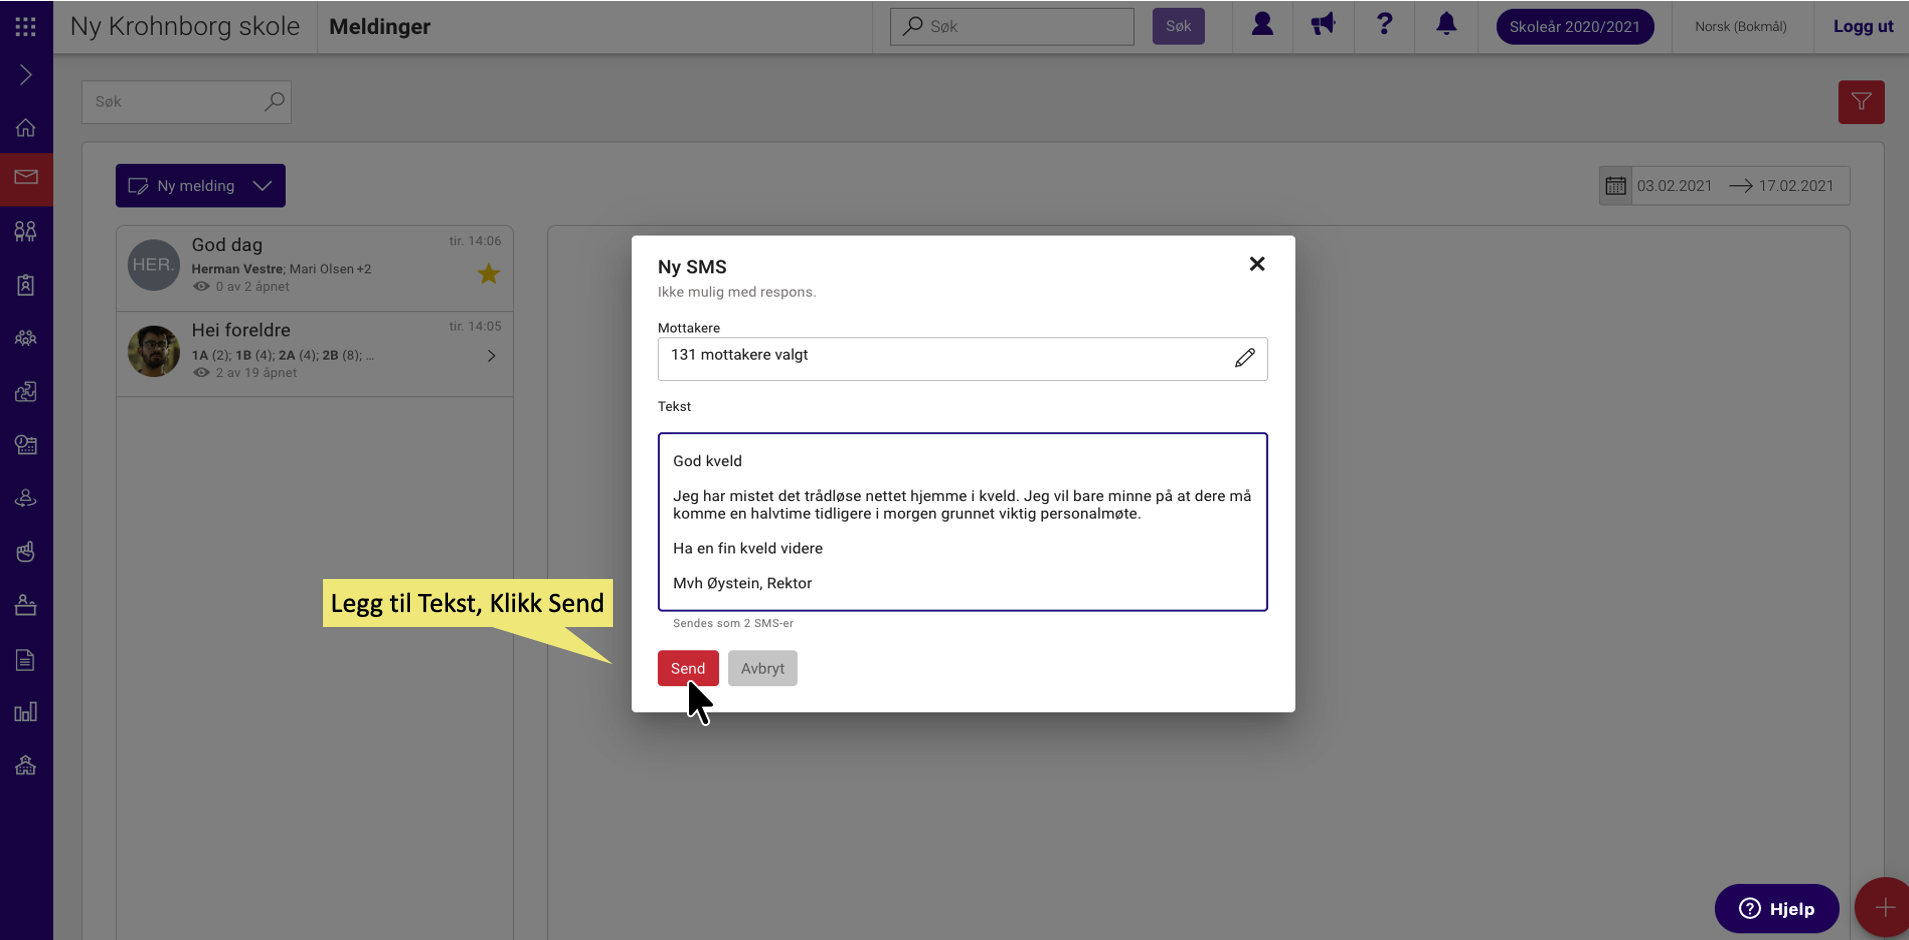The image size is (1909, 940).
Task: Select Skoleår 2020/2021 school year button
Action: [x=1574, y=27]
